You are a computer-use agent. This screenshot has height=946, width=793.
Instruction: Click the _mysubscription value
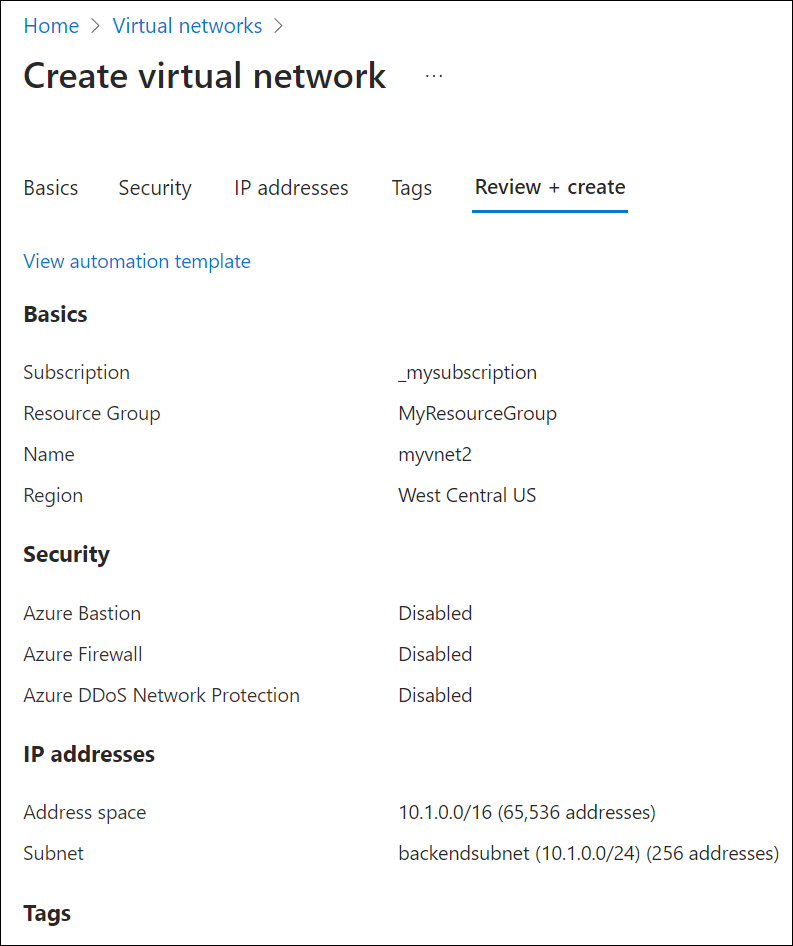pos(467,372)
